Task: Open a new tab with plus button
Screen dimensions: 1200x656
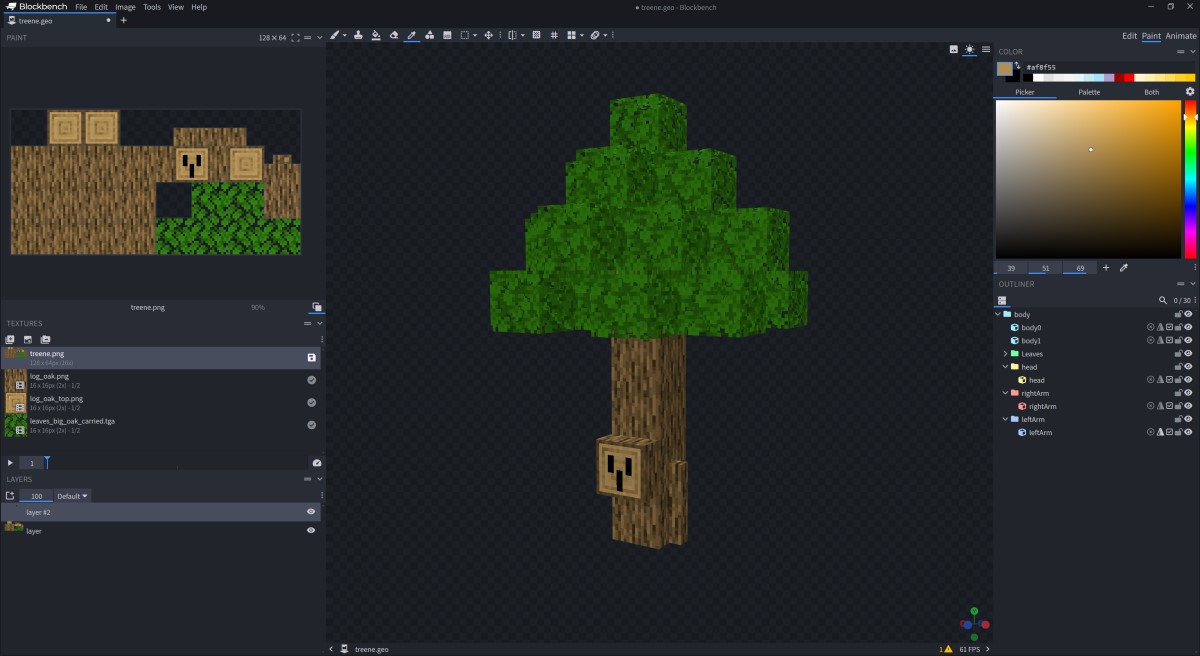Action: pyautogui.click(x=123, y=20)
